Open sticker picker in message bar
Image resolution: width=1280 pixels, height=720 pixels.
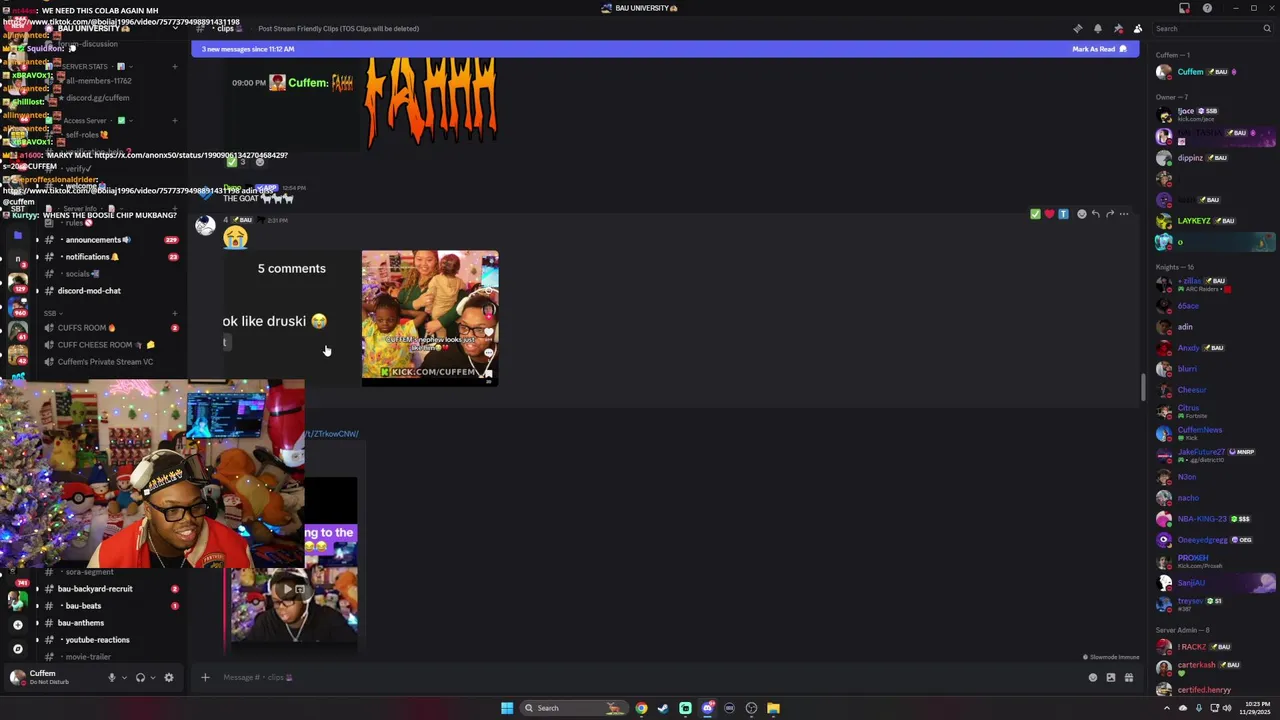tap(1110, 678)
